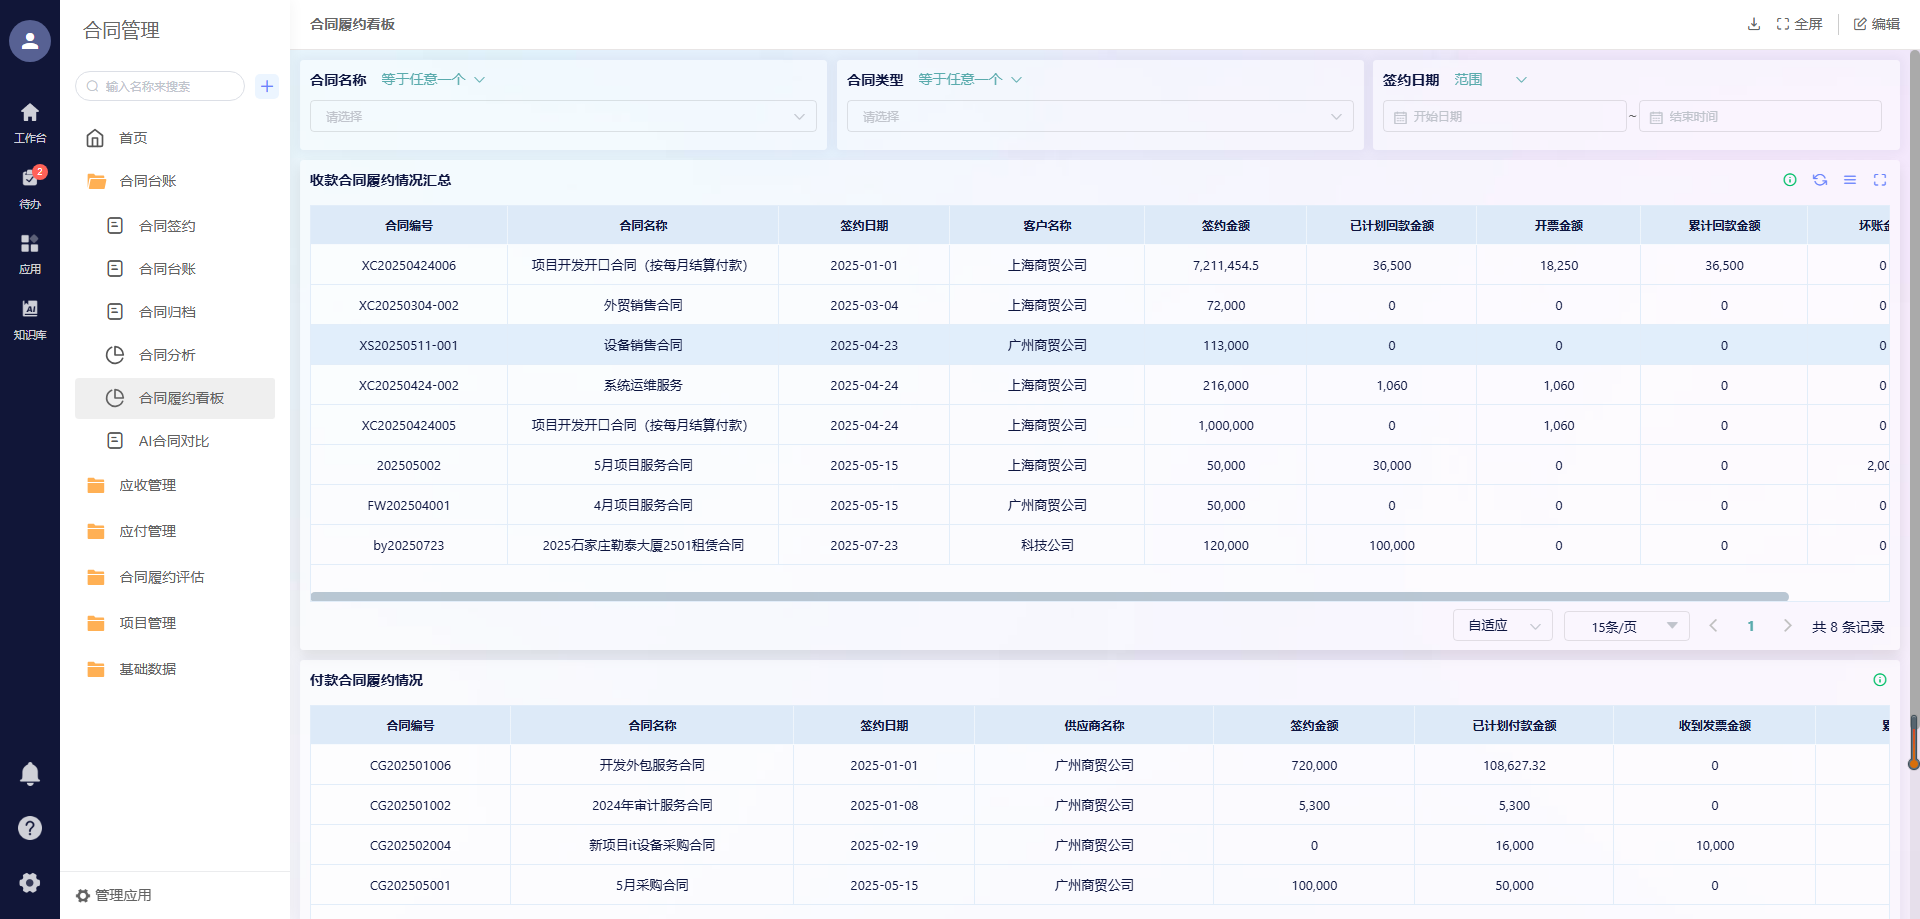Click the 编辑 button
Image resolution: width=1920 pixels, height=919 pixels.
tap(1877, 24)
